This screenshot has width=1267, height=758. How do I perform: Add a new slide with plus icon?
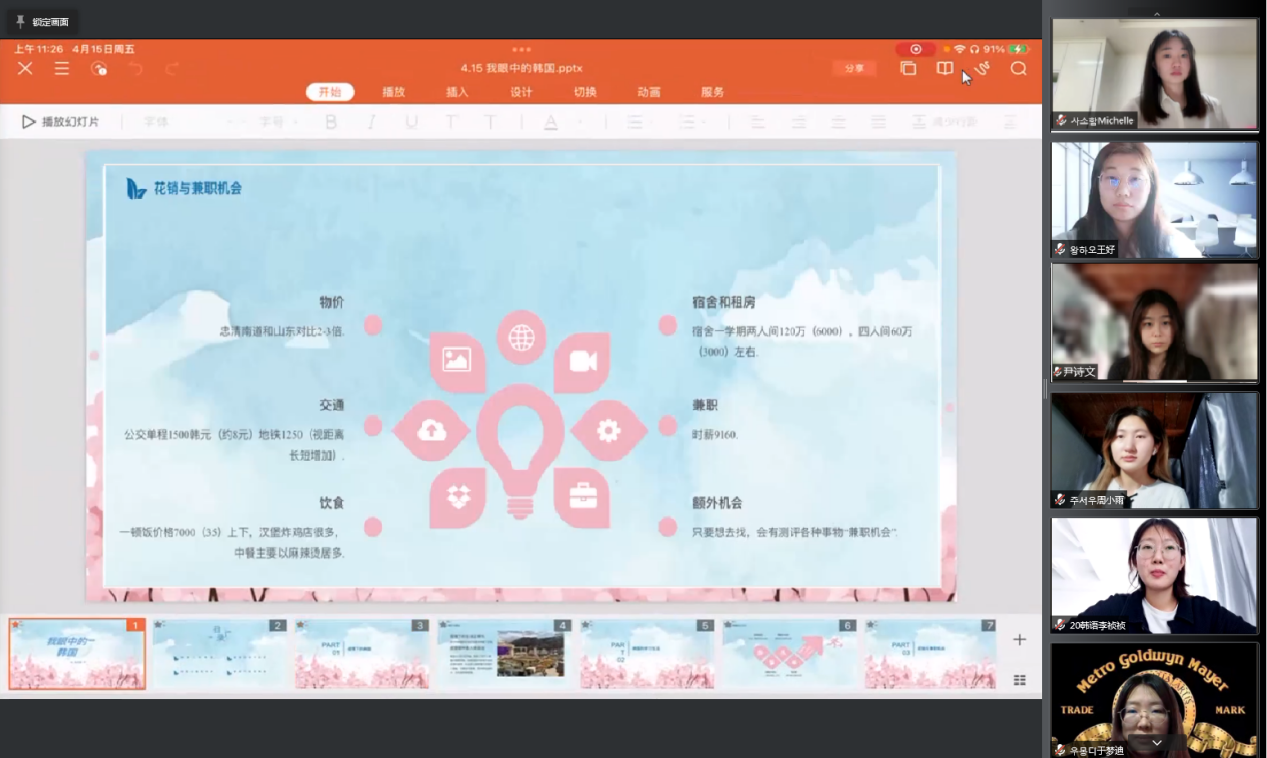click(x=1019, y=639)
